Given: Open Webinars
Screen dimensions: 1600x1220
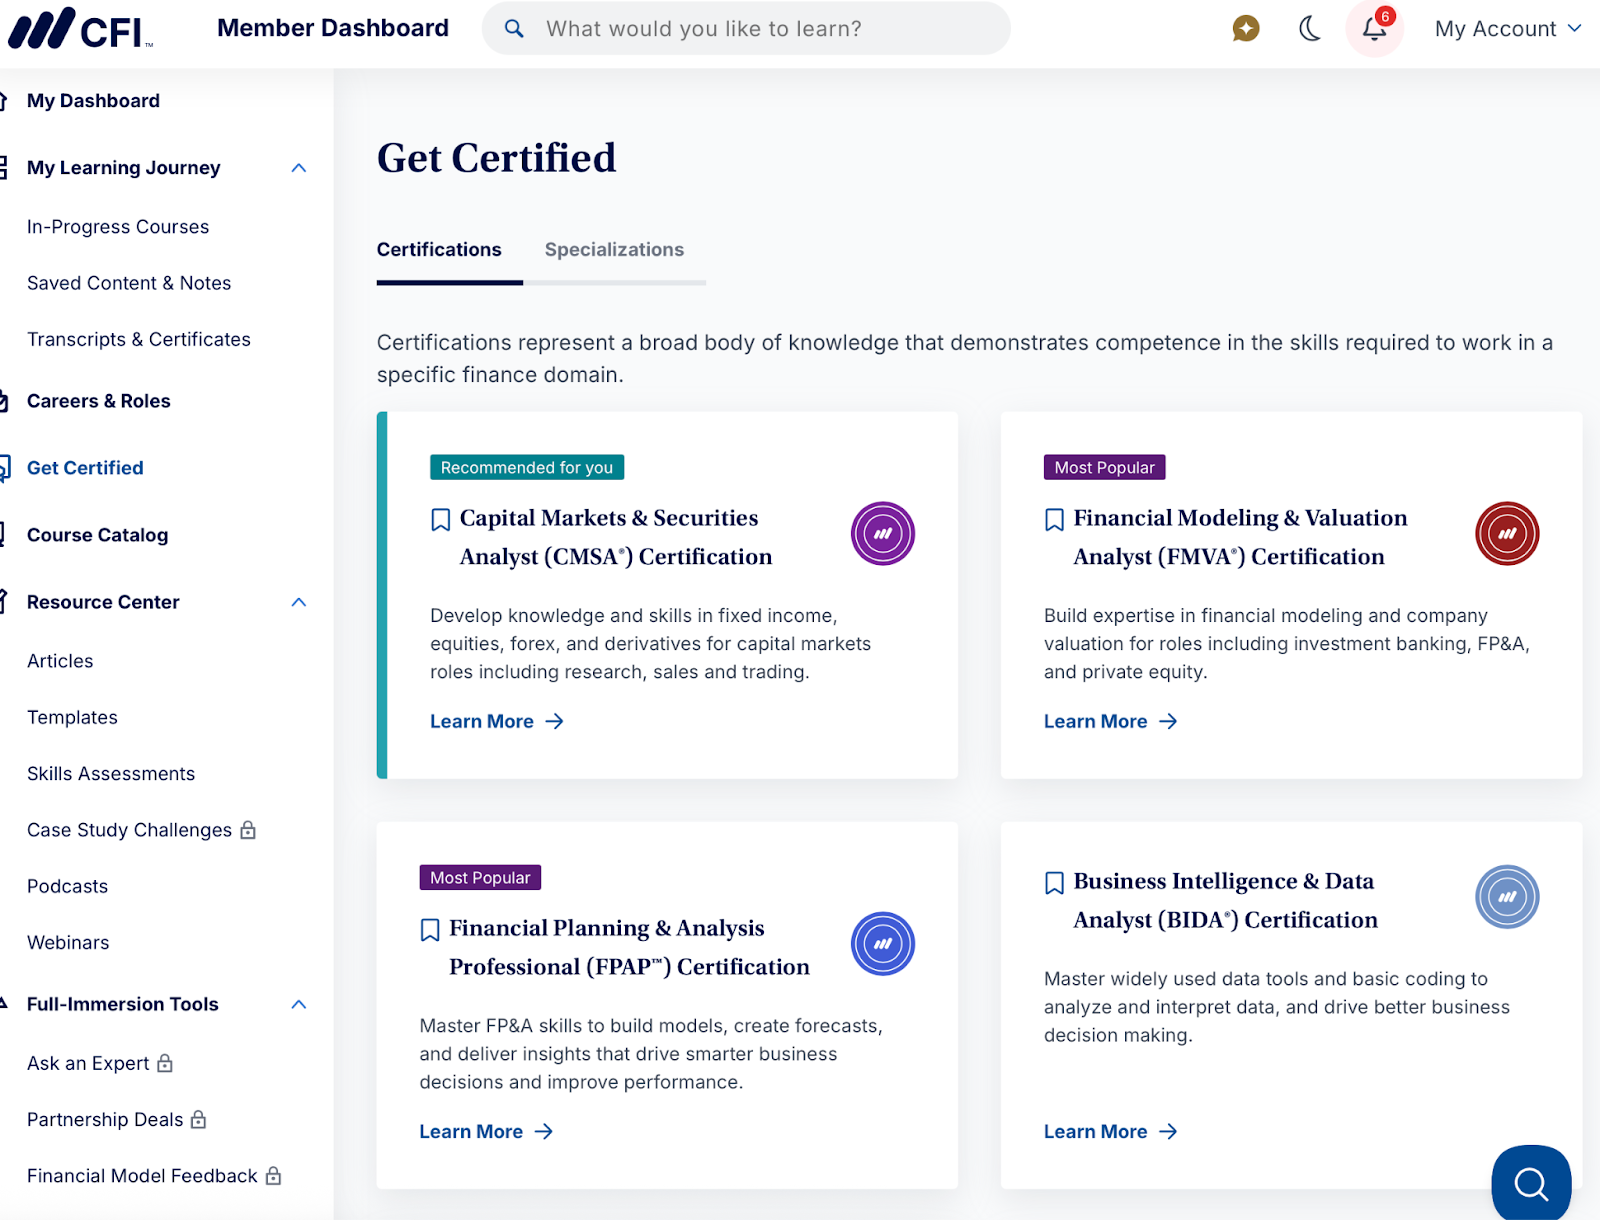Looking at the screenshot, I should [68, 943].
